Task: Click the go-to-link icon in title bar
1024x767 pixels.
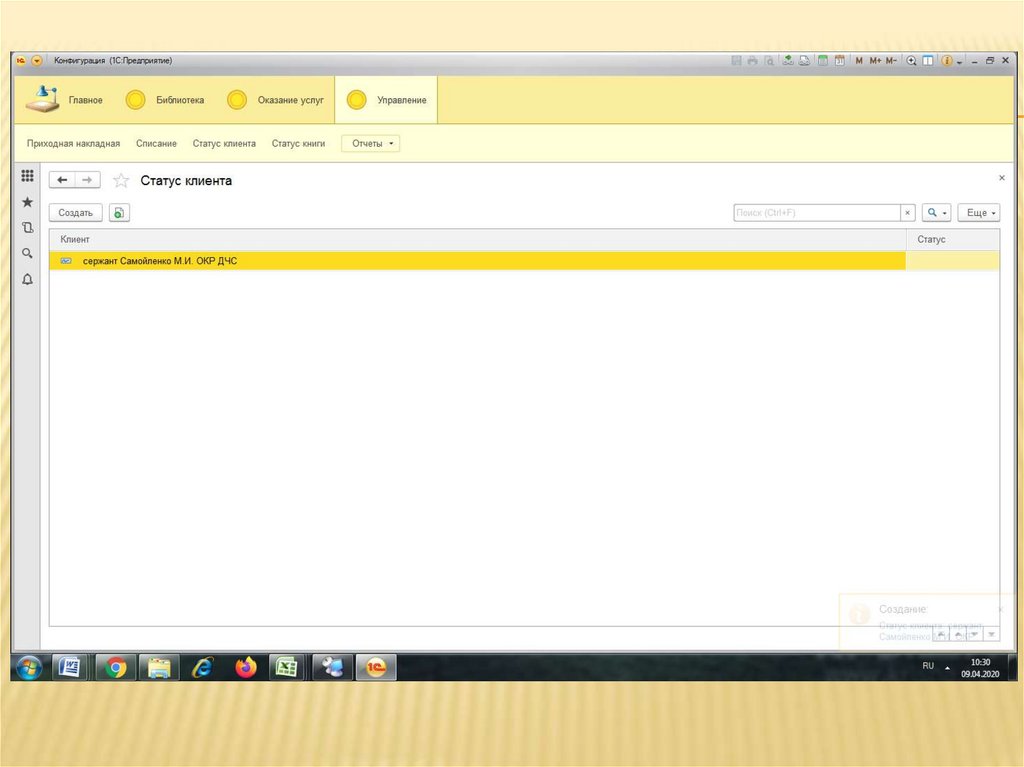Action: [x=805, y=61]
